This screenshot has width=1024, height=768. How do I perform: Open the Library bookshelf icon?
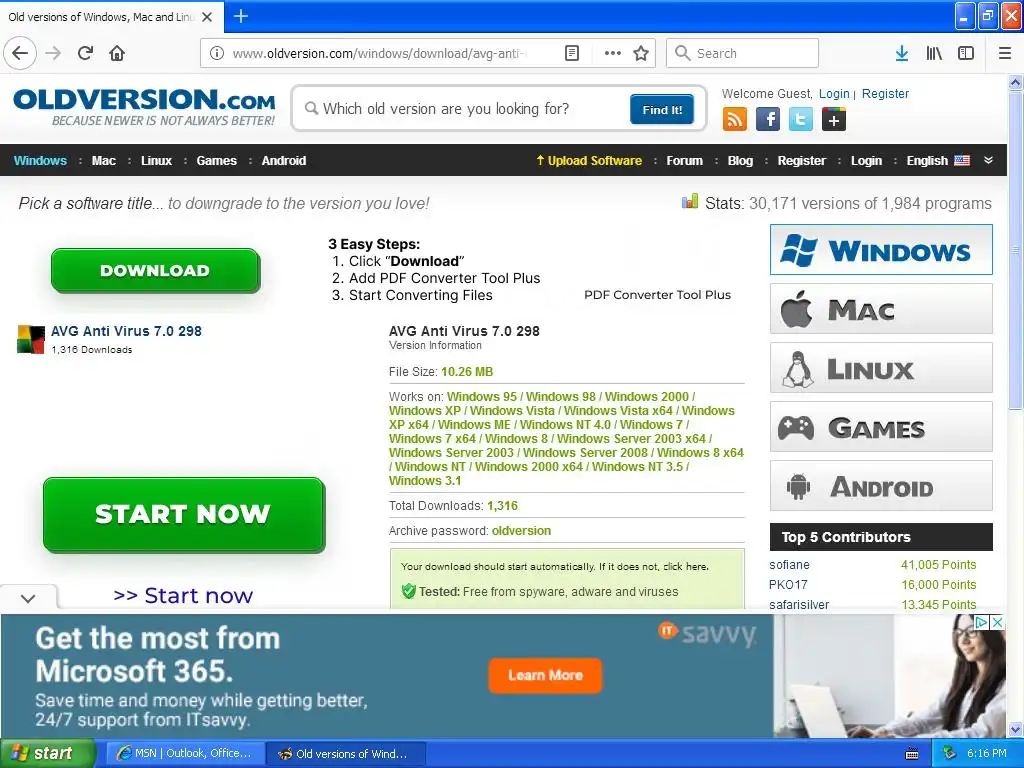(x=934, y=53)
